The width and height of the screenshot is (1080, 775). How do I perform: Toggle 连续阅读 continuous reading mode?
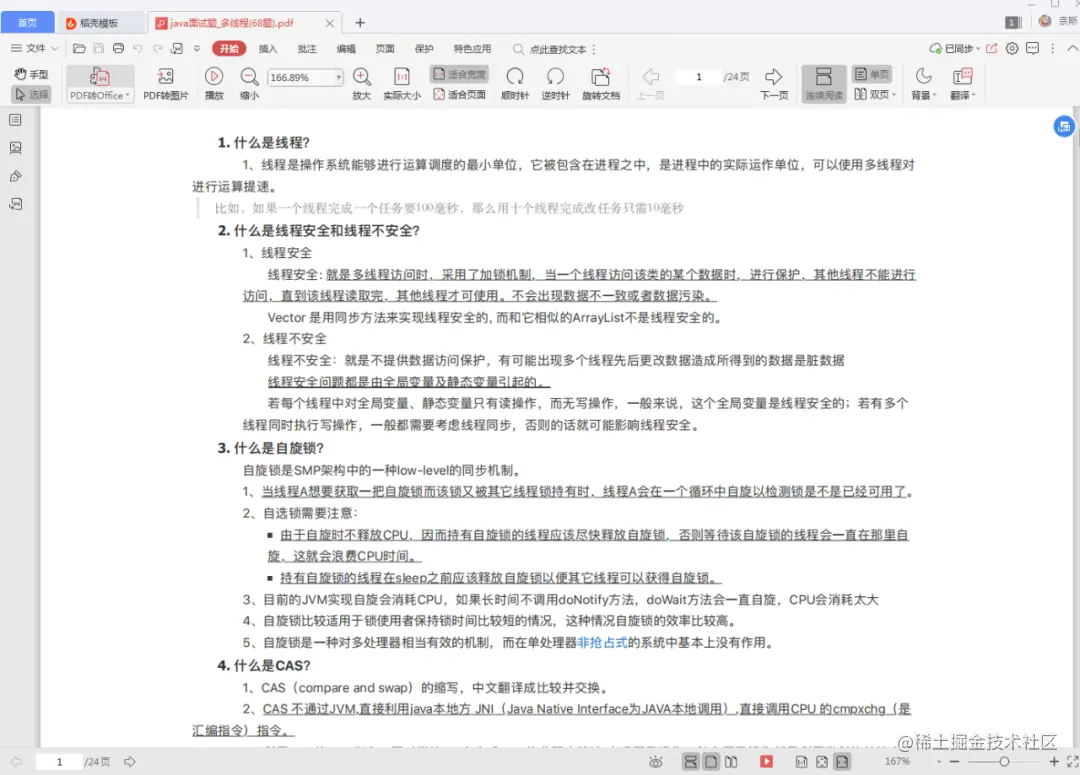click(822, 84)
